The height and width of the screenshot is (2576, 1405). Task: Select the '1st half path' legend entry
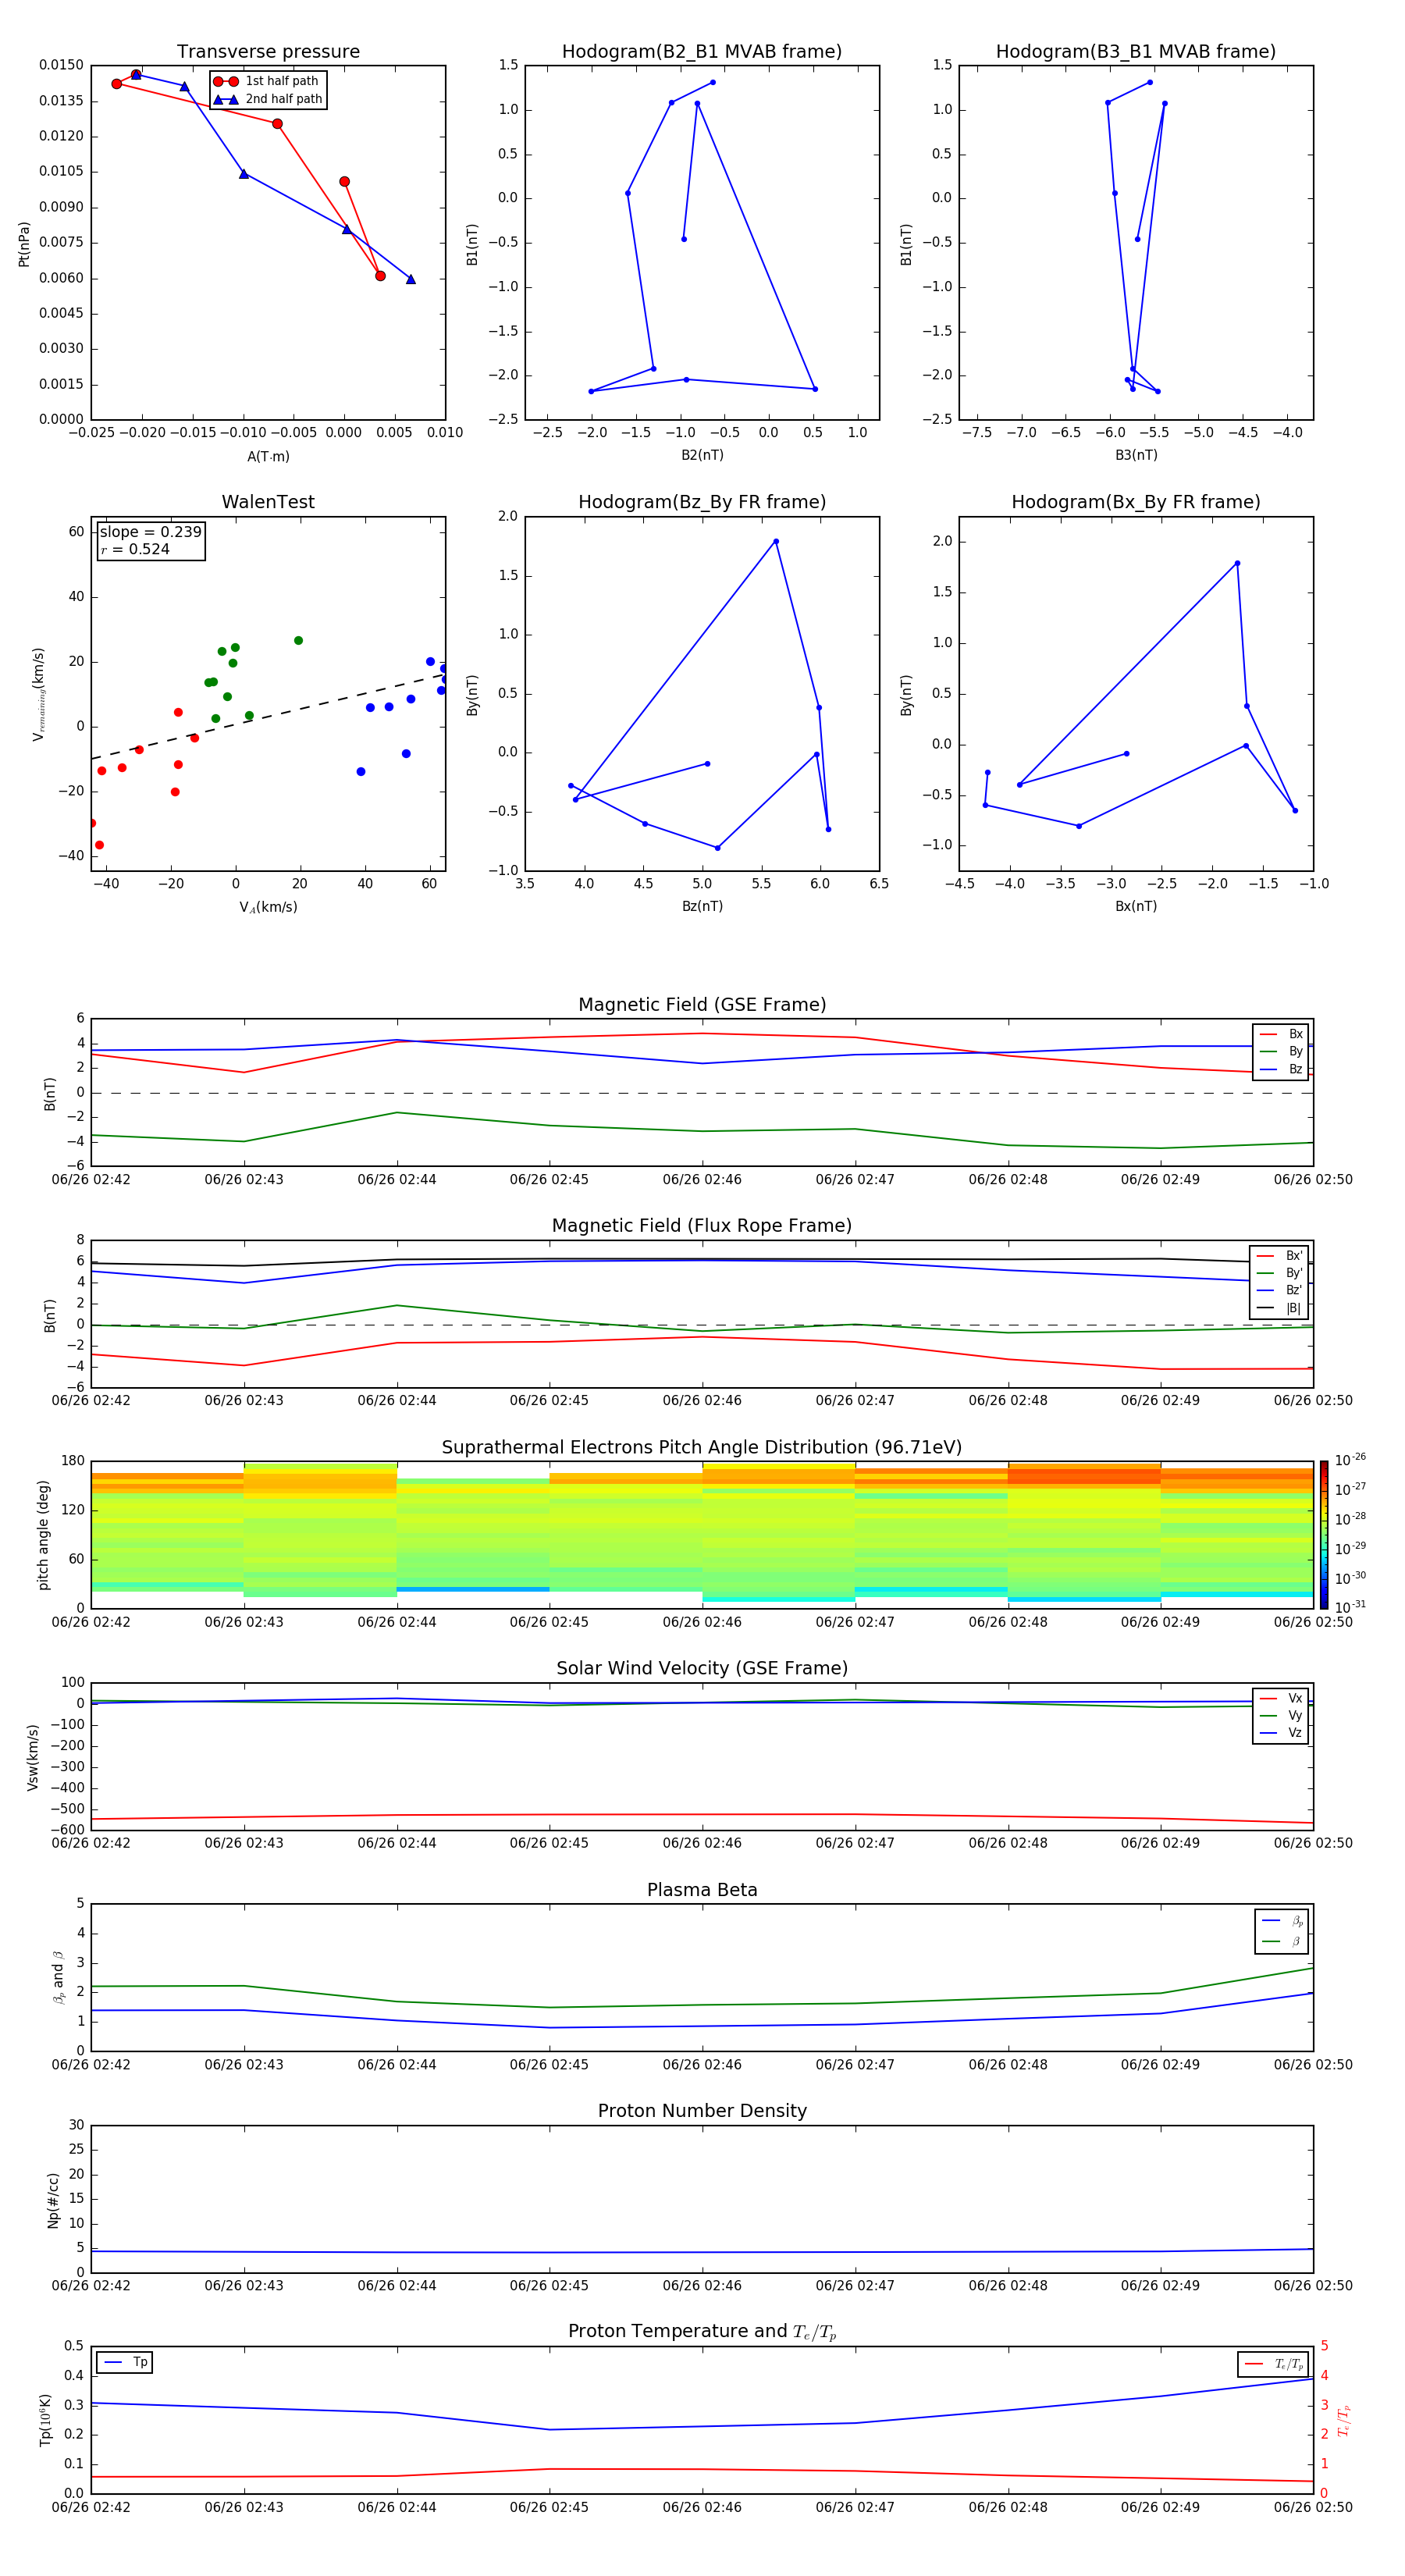click(268, 81)
